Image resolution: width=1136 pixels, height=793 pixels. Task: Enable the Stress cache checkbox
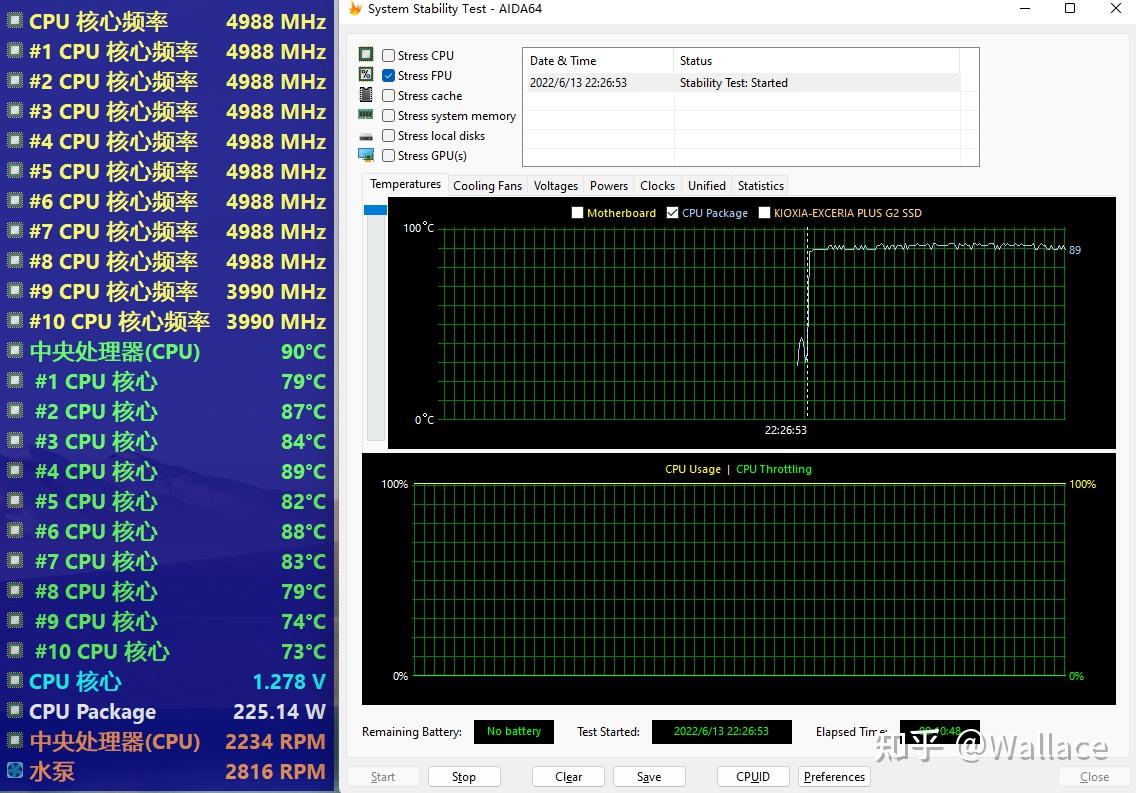tap(388, 96)
